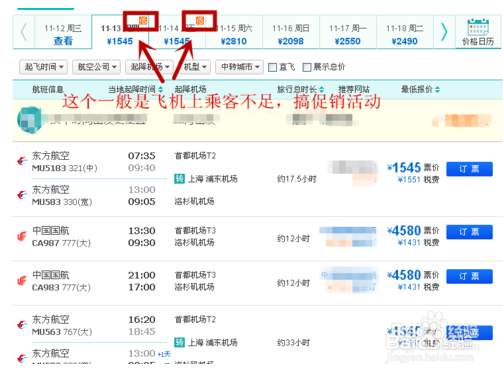Select the 11-16 周日 ¥2098 tab
This screenshot has height=375, width=503.
(291, 32)
